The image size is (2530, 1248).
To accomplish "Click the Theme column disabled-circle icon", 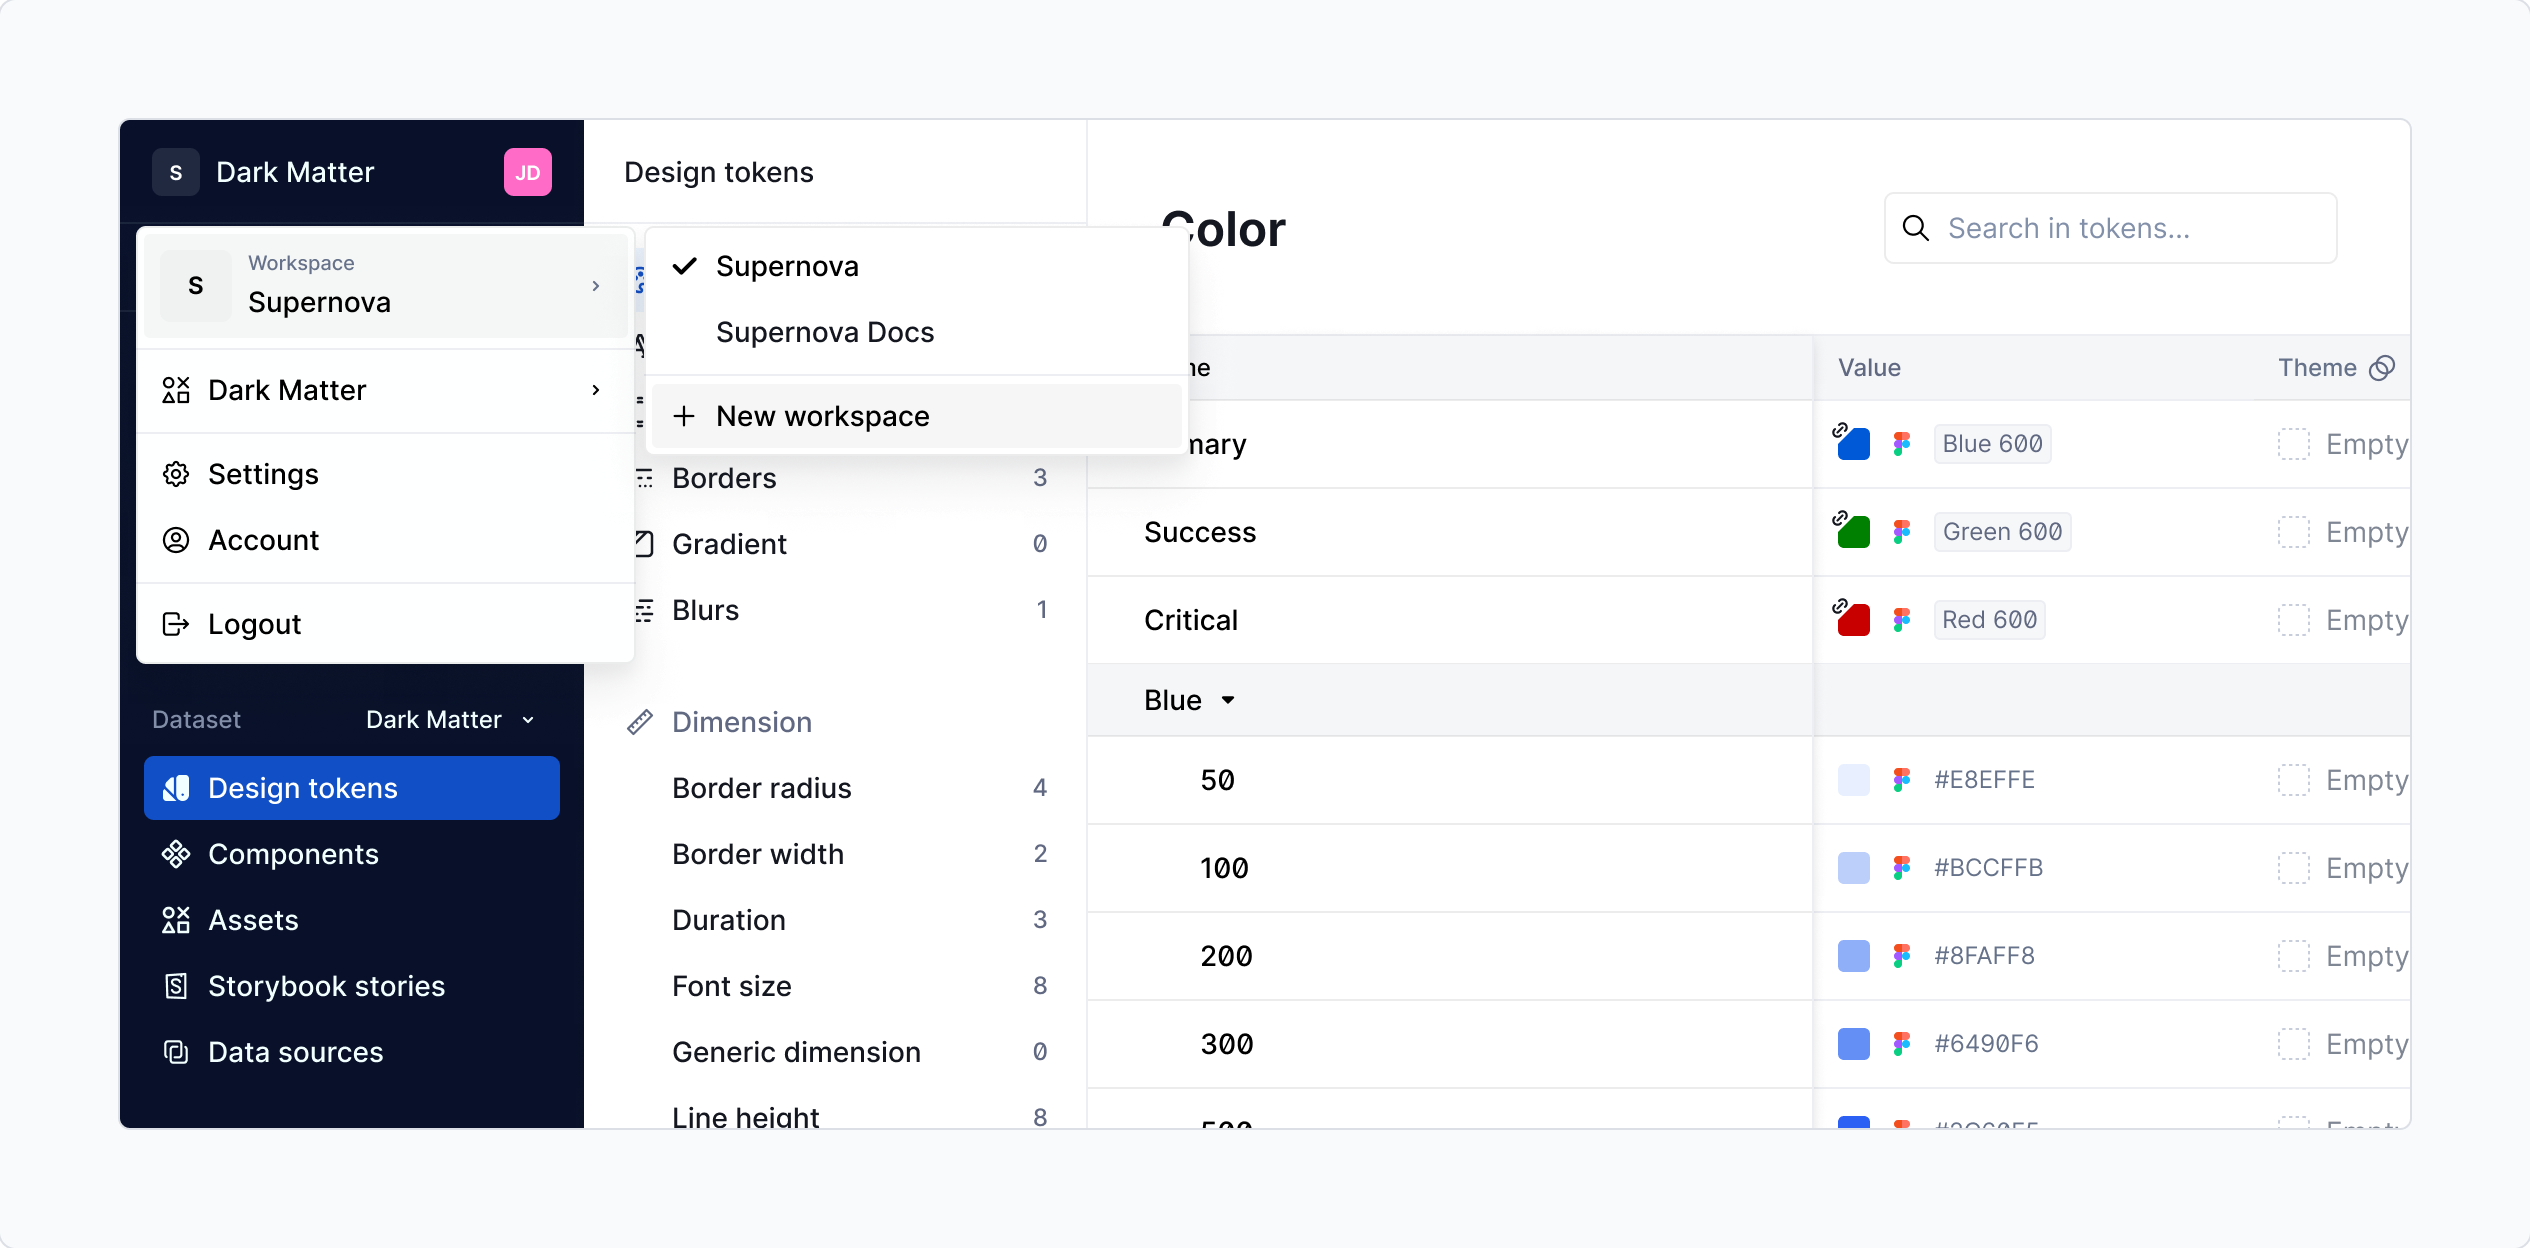I will click(2383, 368).
